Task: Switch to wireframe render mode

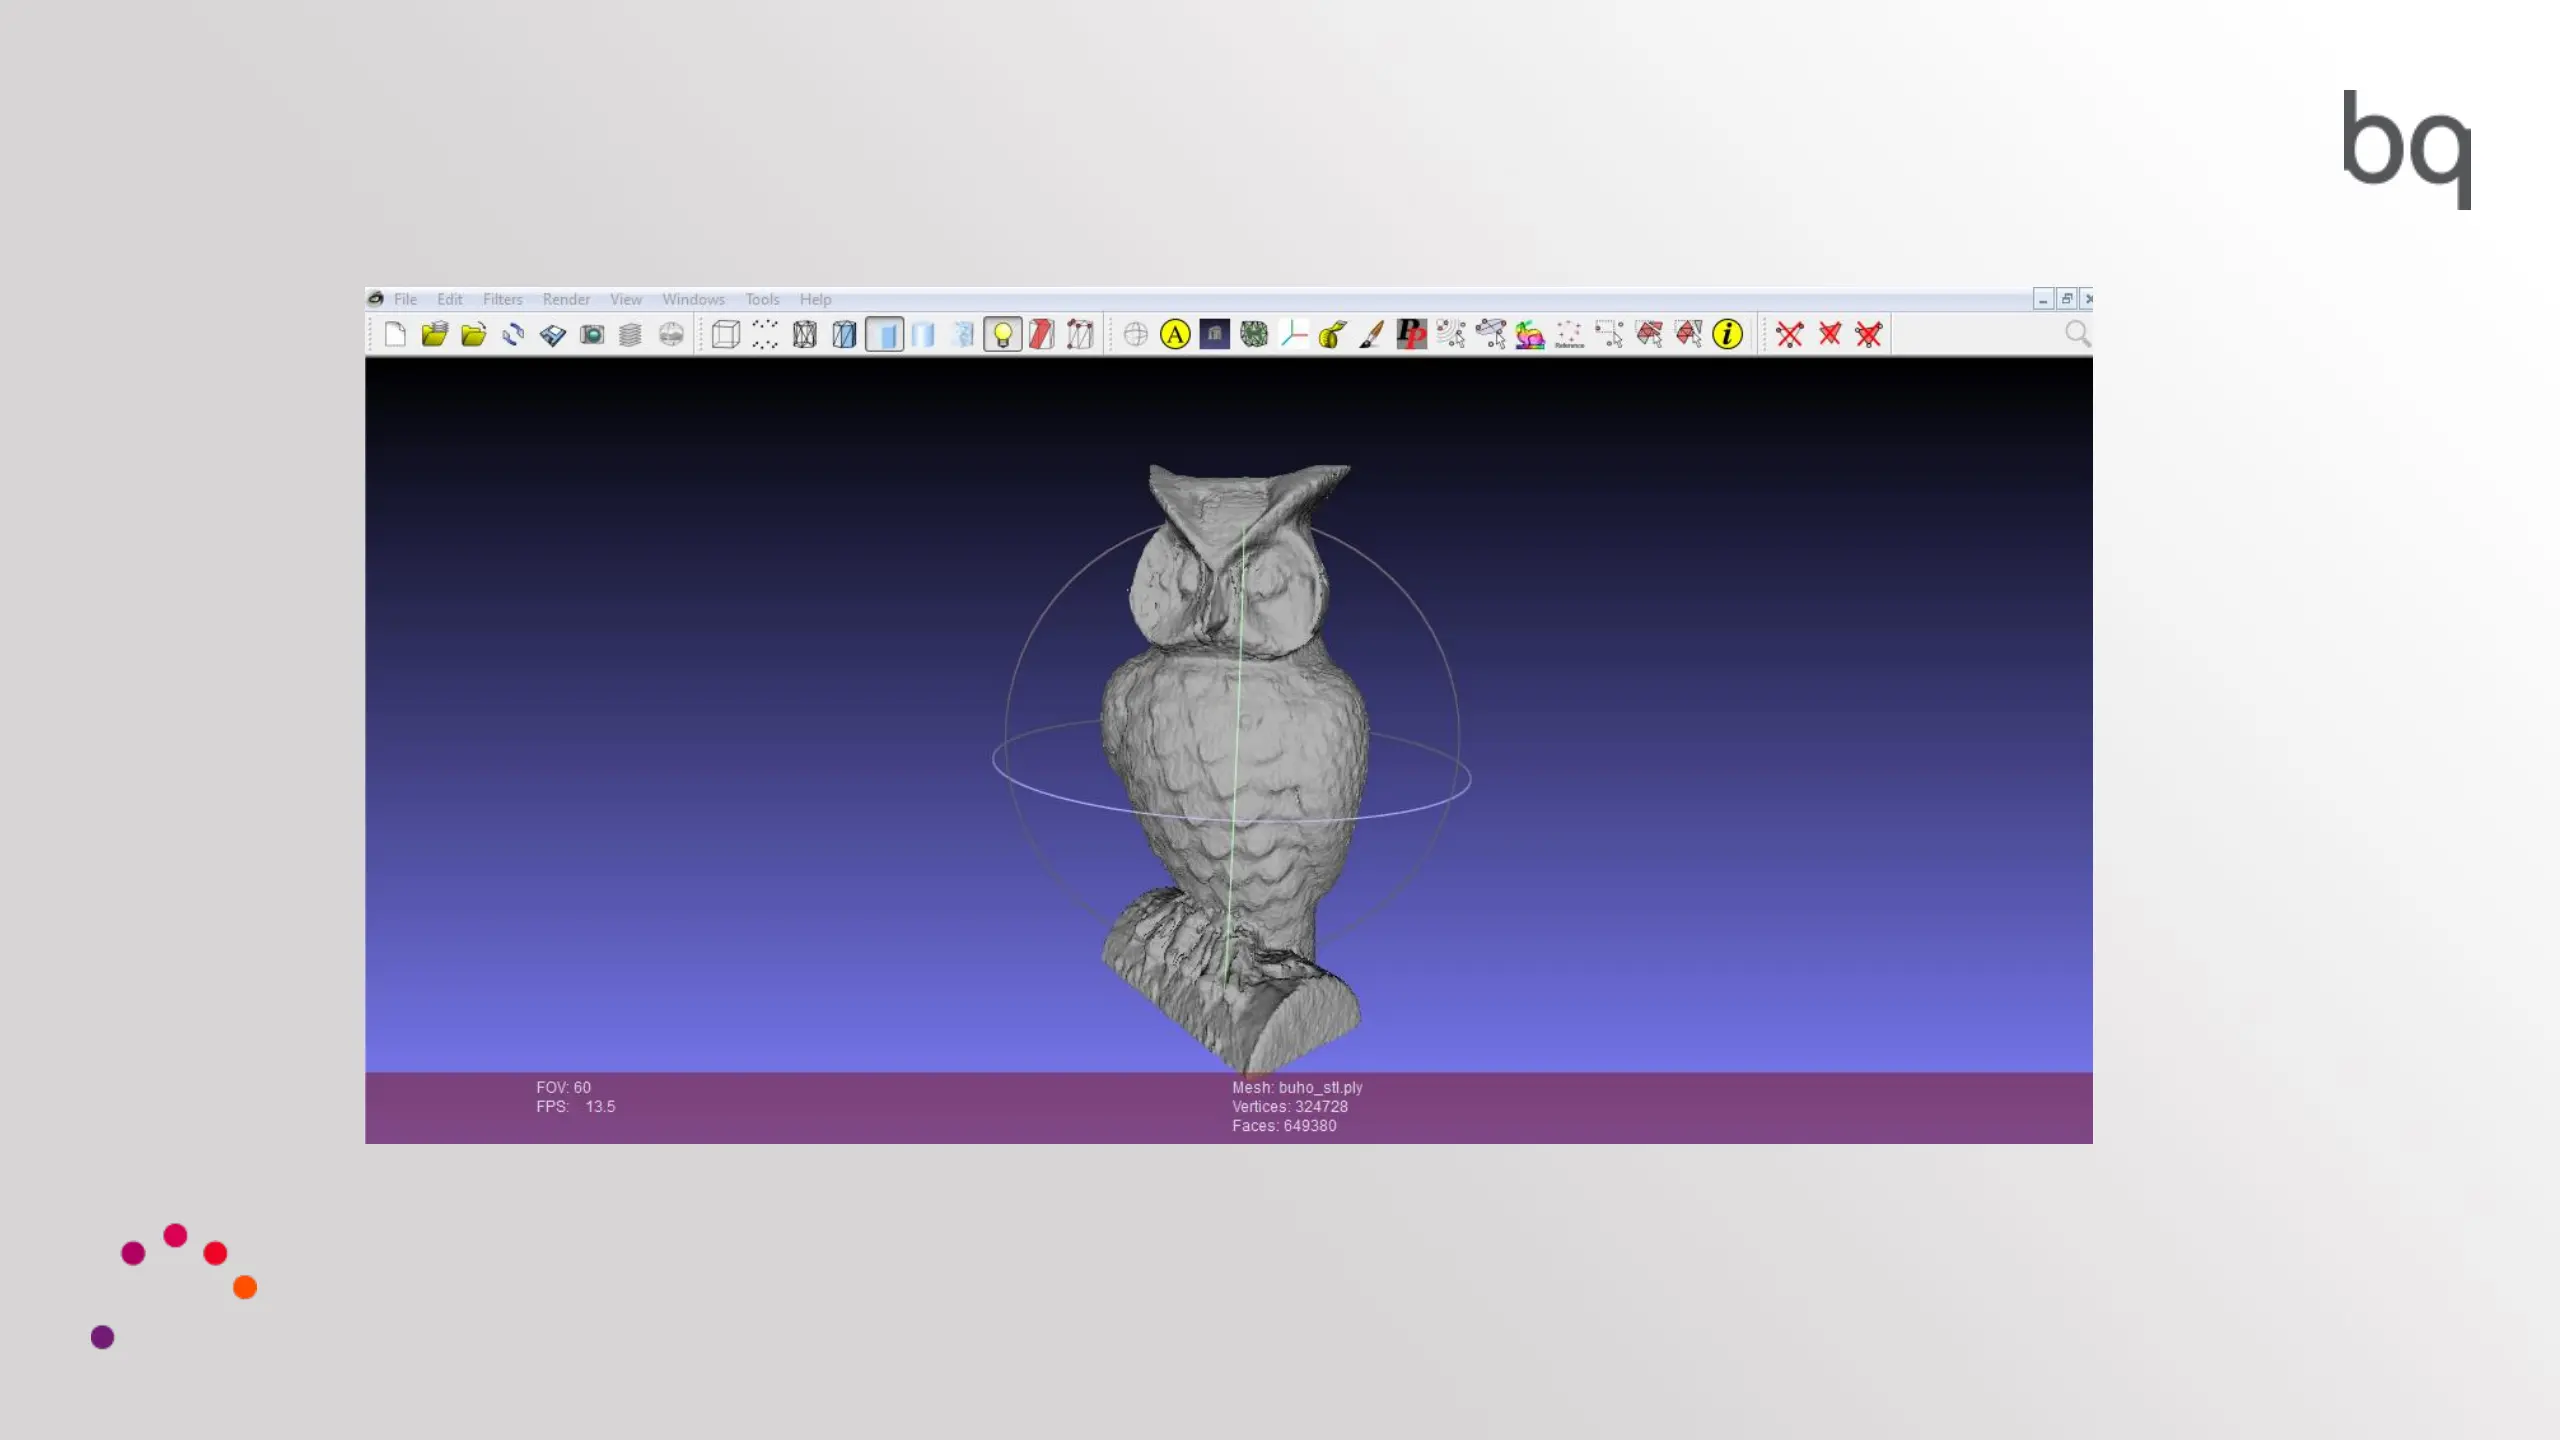Action: click(x=805, y=334)
